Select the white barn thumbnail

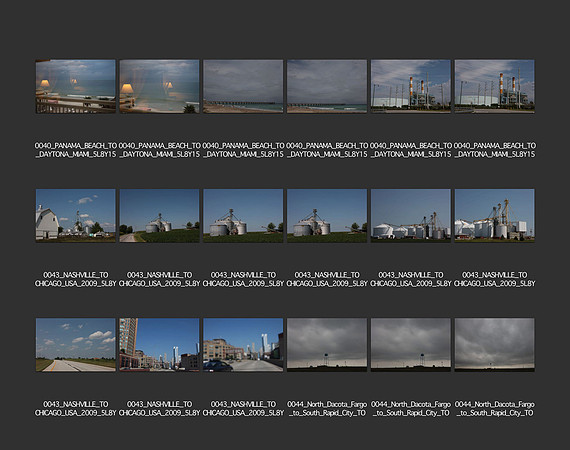(x=76, y=216)
